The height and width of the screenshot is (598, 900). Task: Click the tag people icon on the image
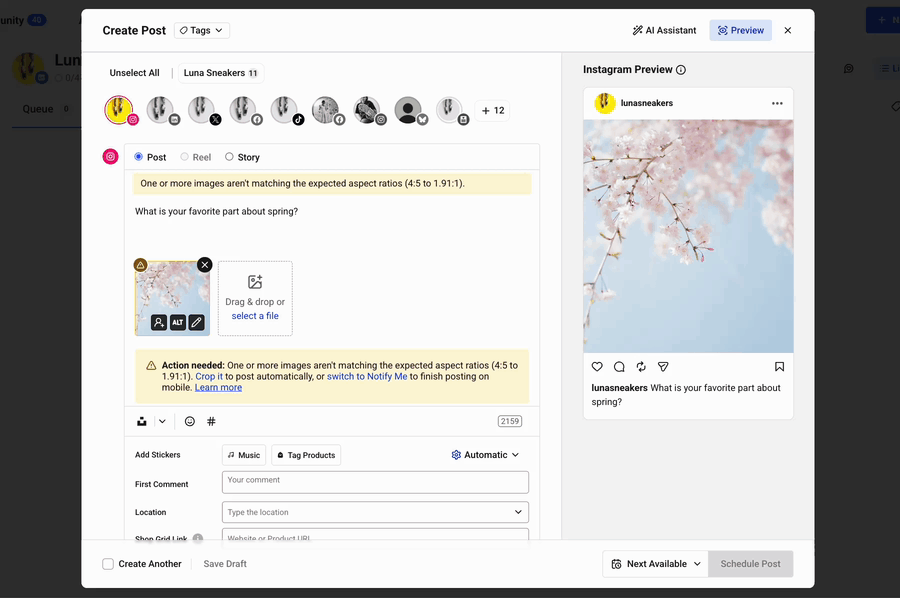159,322
